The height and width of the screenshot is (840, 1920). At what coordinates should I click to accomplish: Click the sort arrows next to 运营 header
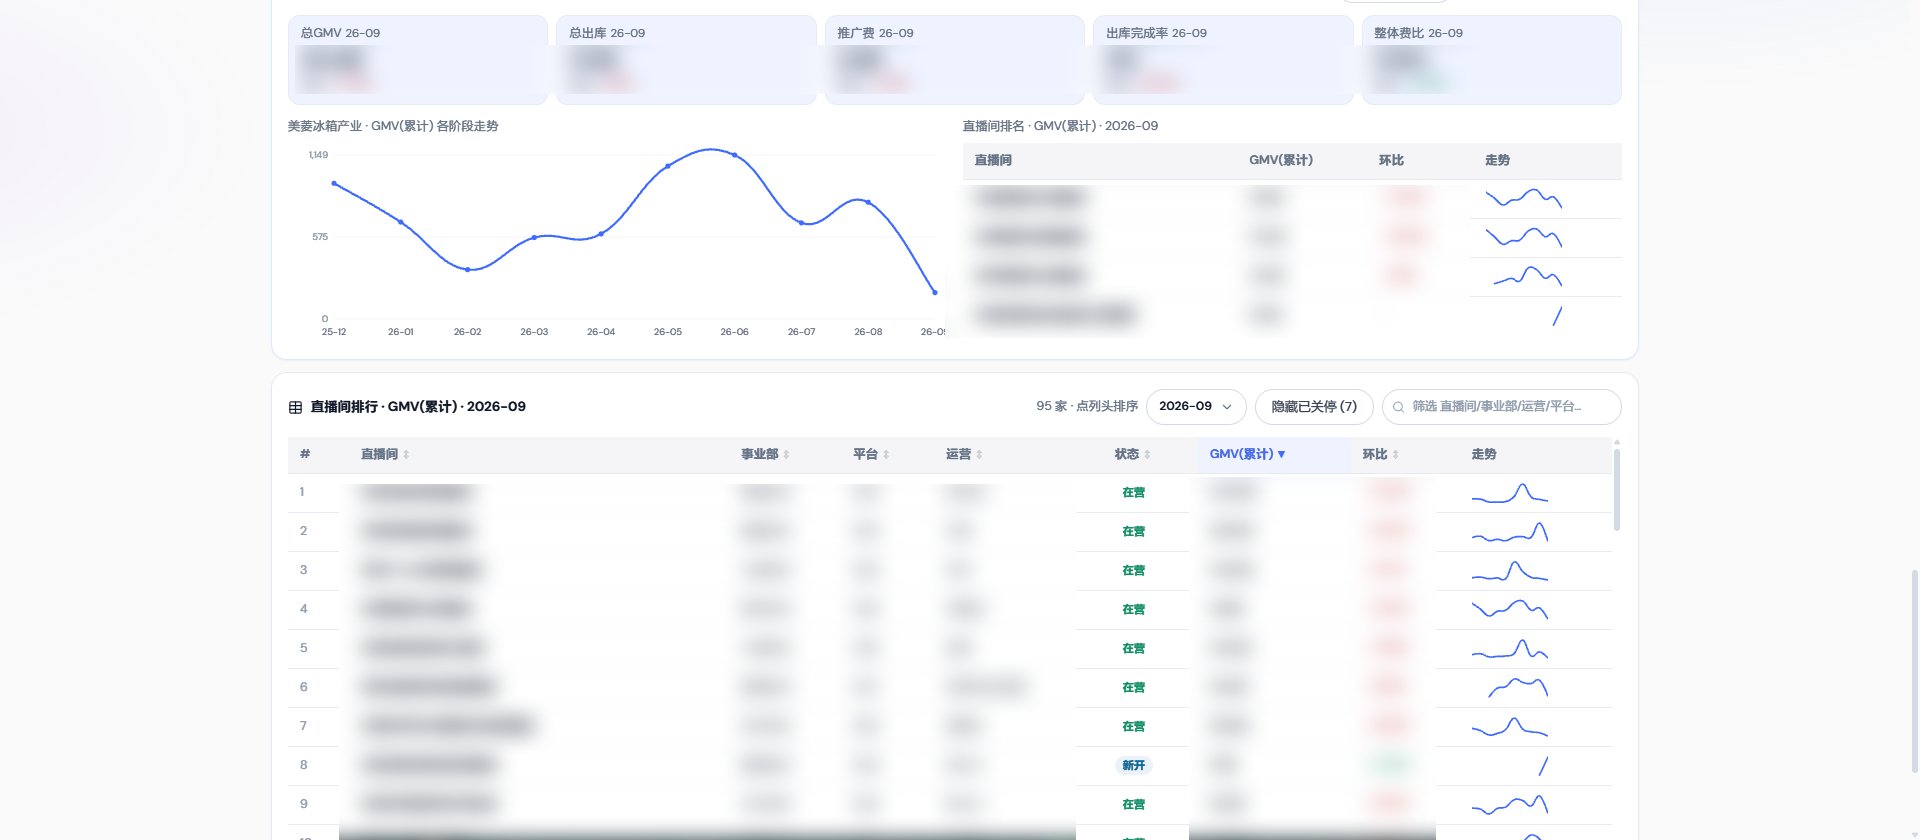pyautogui.click(x=979, y=455)
